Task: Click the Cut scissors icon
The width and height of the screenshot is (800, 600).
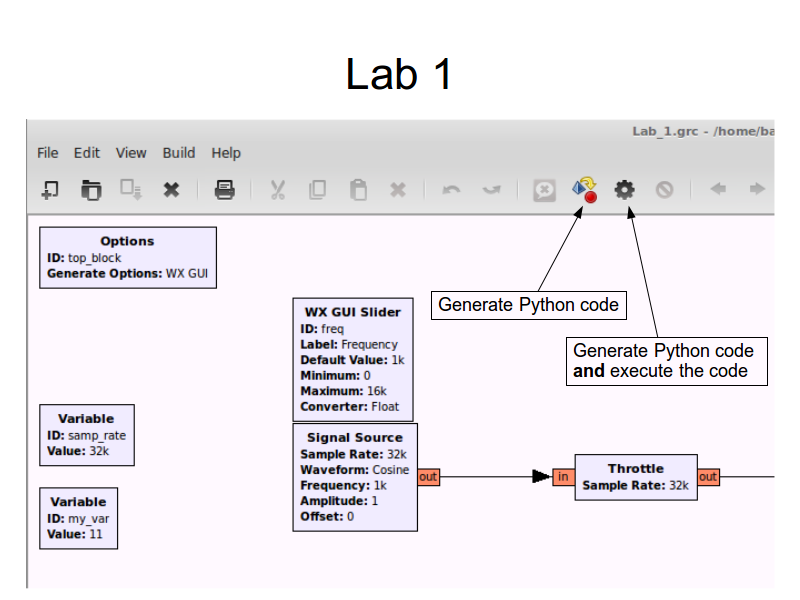Action: [x=278, y=189]
